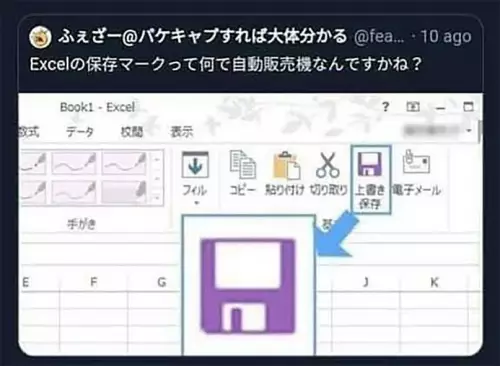The width and height of the screenshot is (500, 366).
Task: Open the 表示 ribbon tab
Action: [x=182, y=132]
